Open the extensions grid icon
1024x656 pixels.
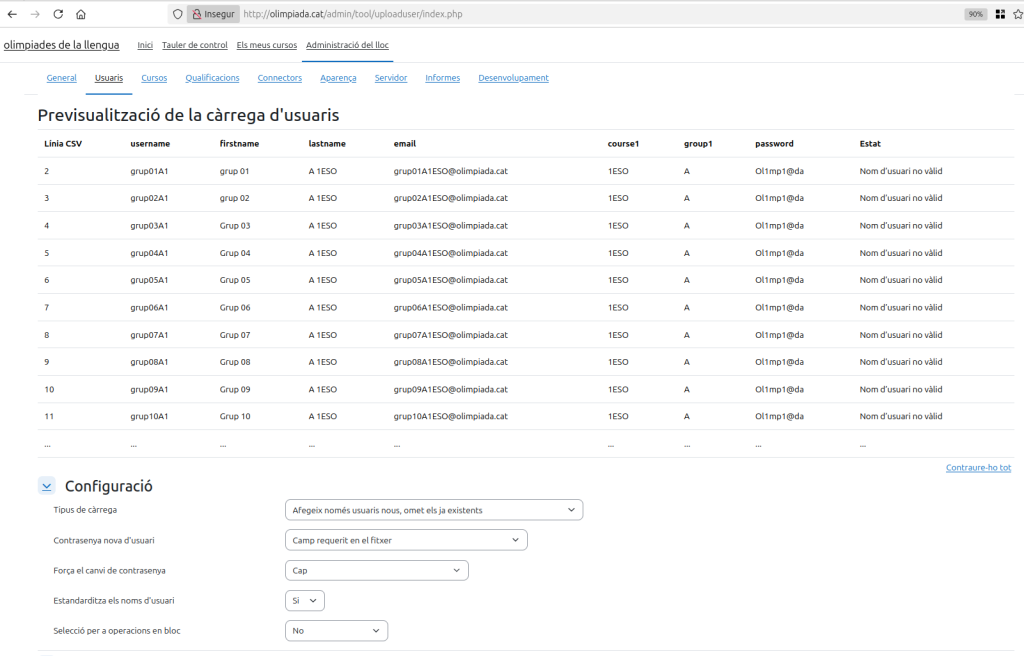[x=1000, y=14]
